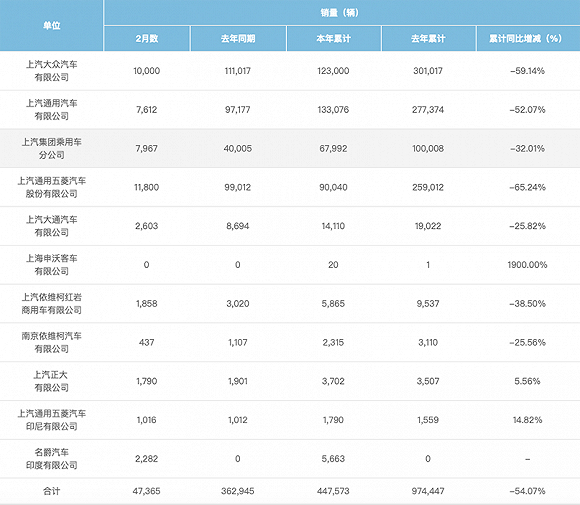Click the total value 447,573
580x505 pixels.
tap(333, 491)
